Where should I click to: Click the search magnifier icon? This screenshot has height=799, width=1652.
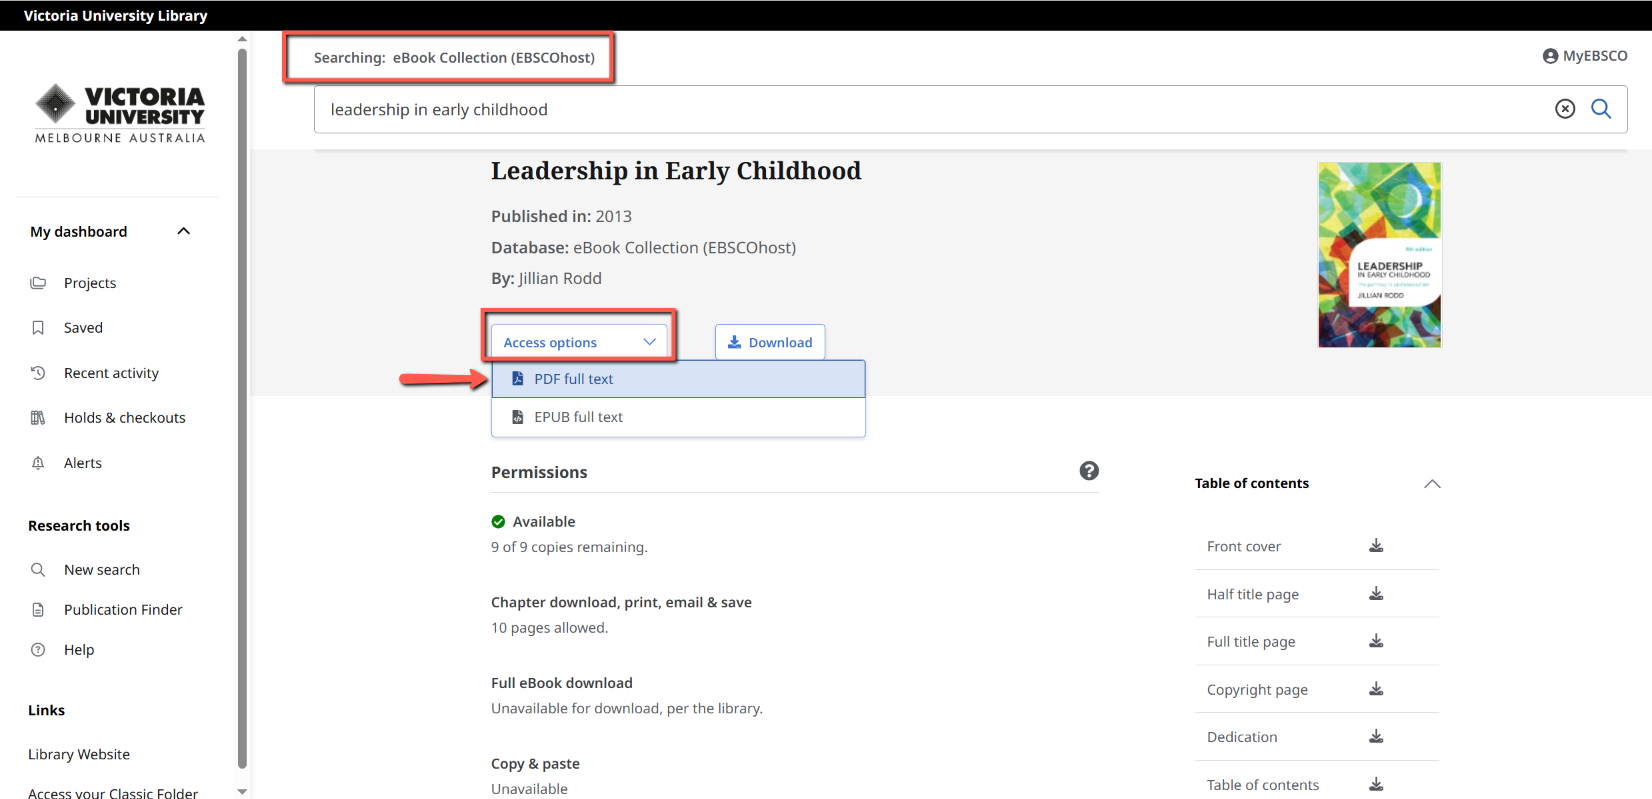click(x=1601, y=109)
